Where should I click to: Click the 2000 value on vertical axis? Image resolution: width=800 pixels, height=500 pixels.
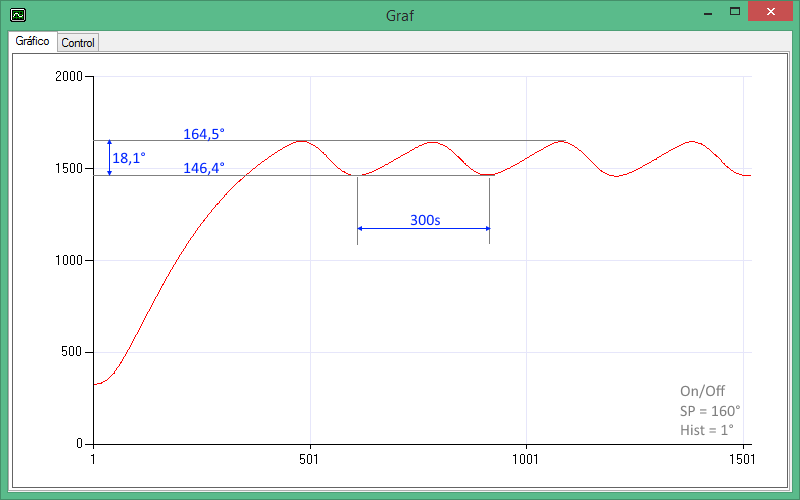(69, 77)
